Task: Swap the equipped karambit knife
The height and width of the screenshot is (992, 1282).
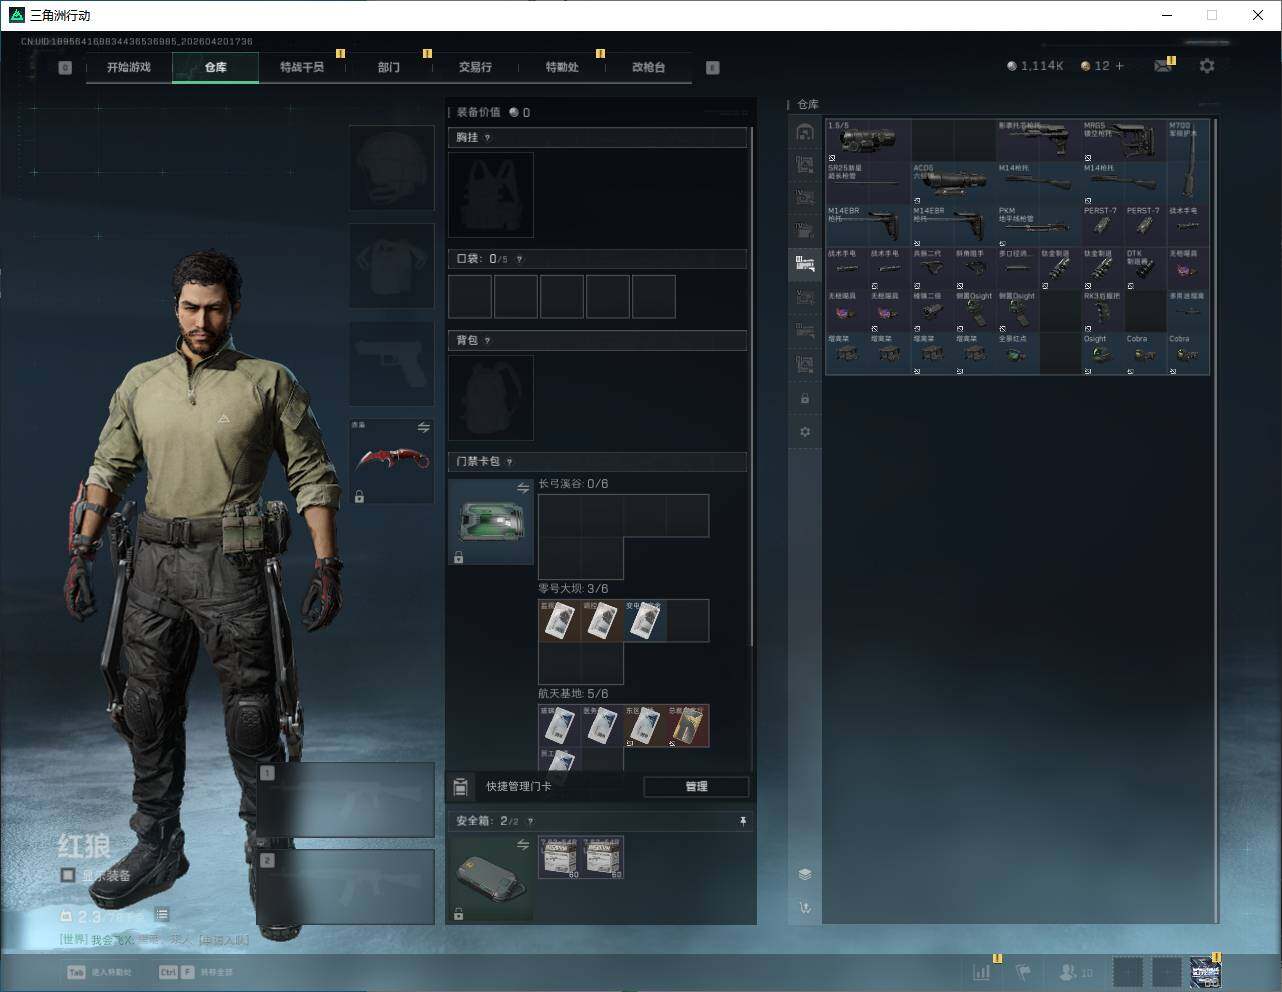Action: [424, 428]
